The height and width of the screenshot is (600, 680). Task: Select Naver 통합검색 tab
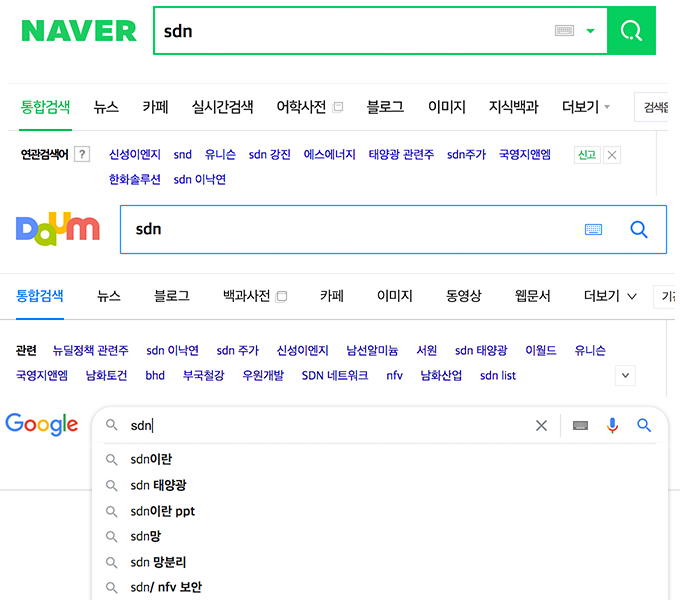45,107
